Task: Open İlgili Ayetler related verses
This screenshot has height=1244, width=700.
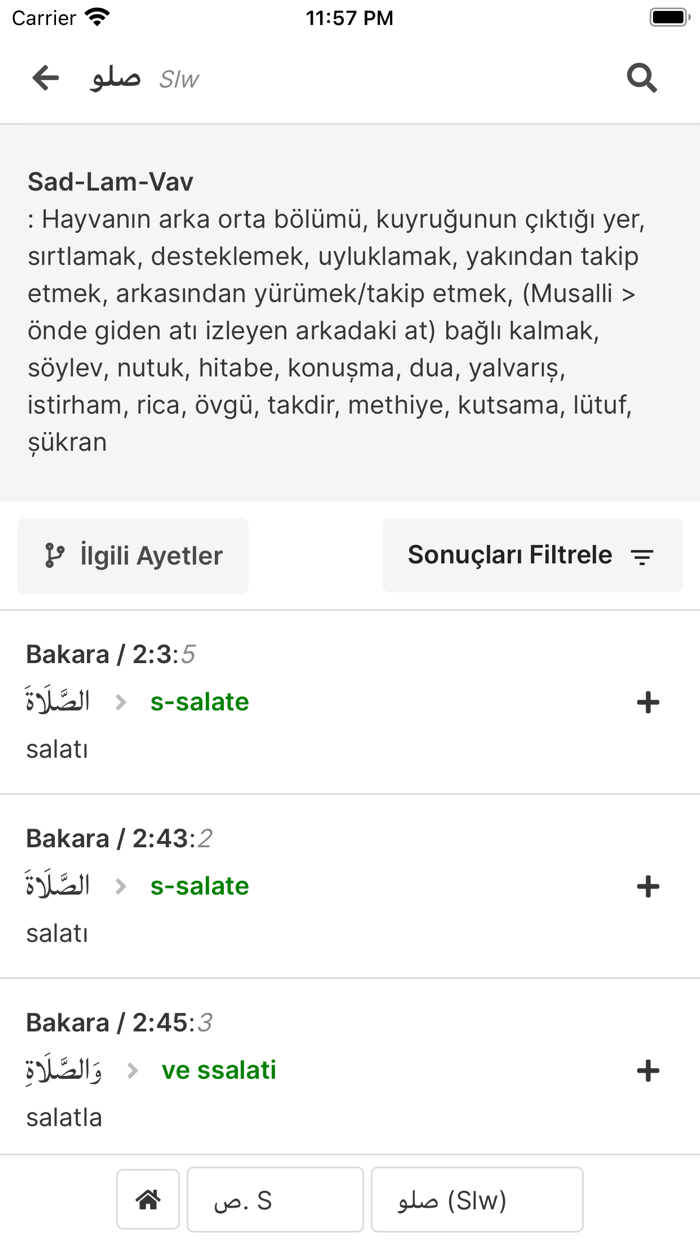Action: coord(132,555)
